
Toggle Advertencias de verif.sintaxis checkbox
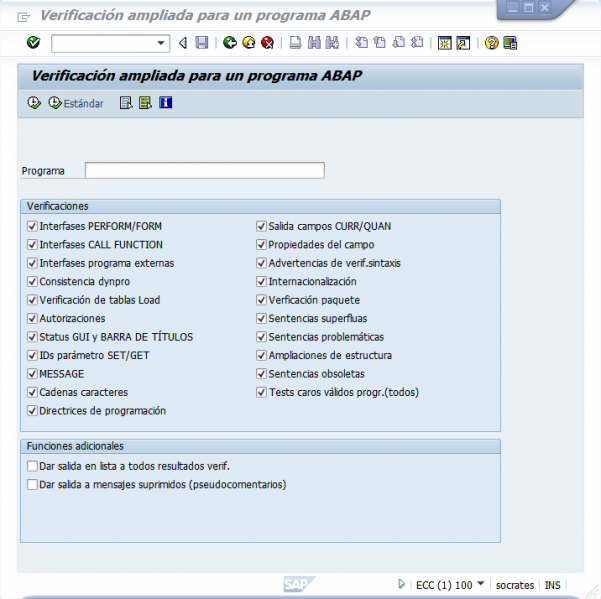(x=261, y=263)
